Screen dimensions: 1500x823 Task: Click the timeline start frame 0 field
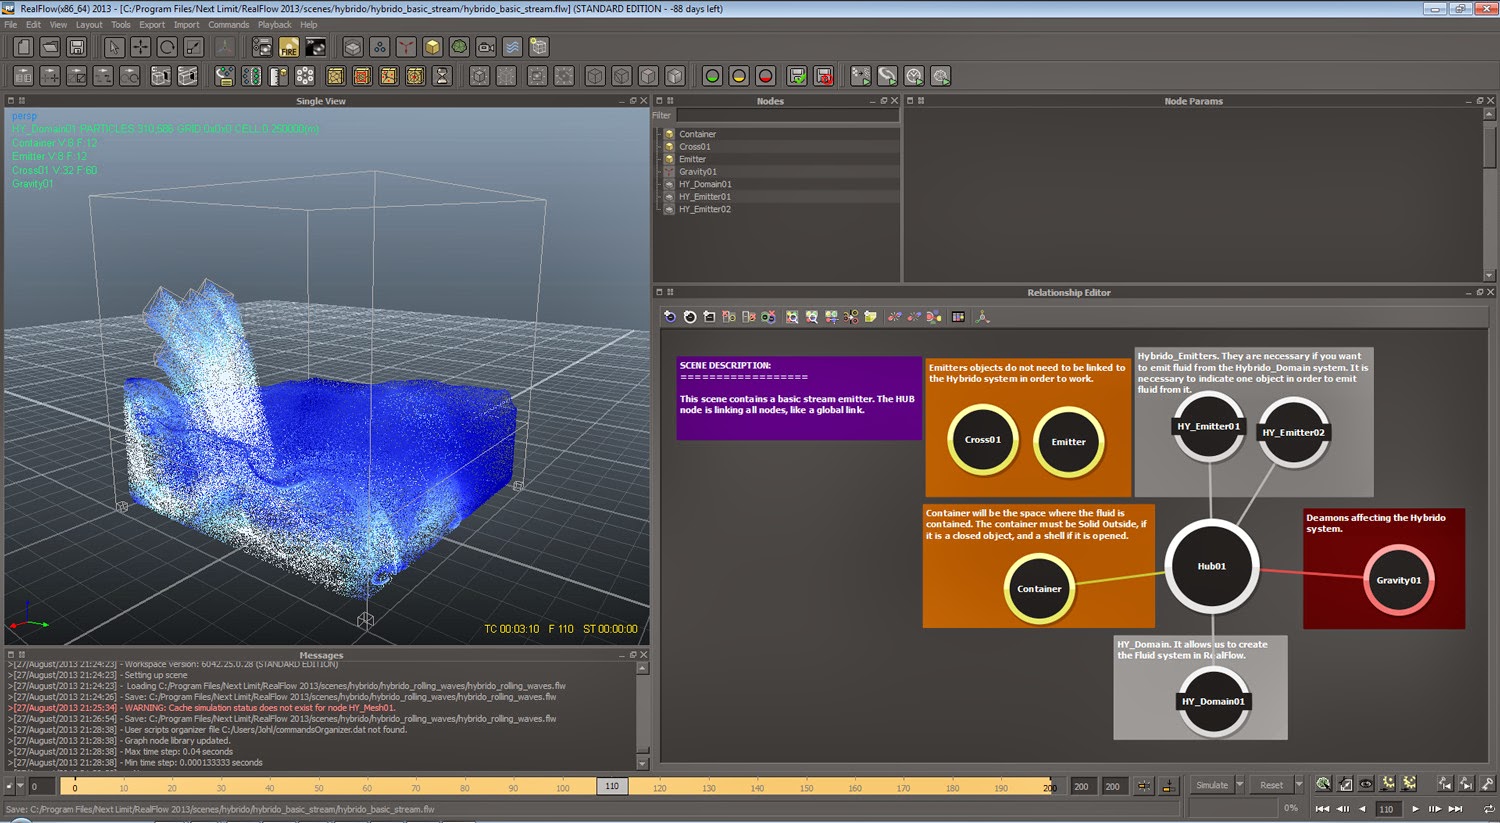40,786
